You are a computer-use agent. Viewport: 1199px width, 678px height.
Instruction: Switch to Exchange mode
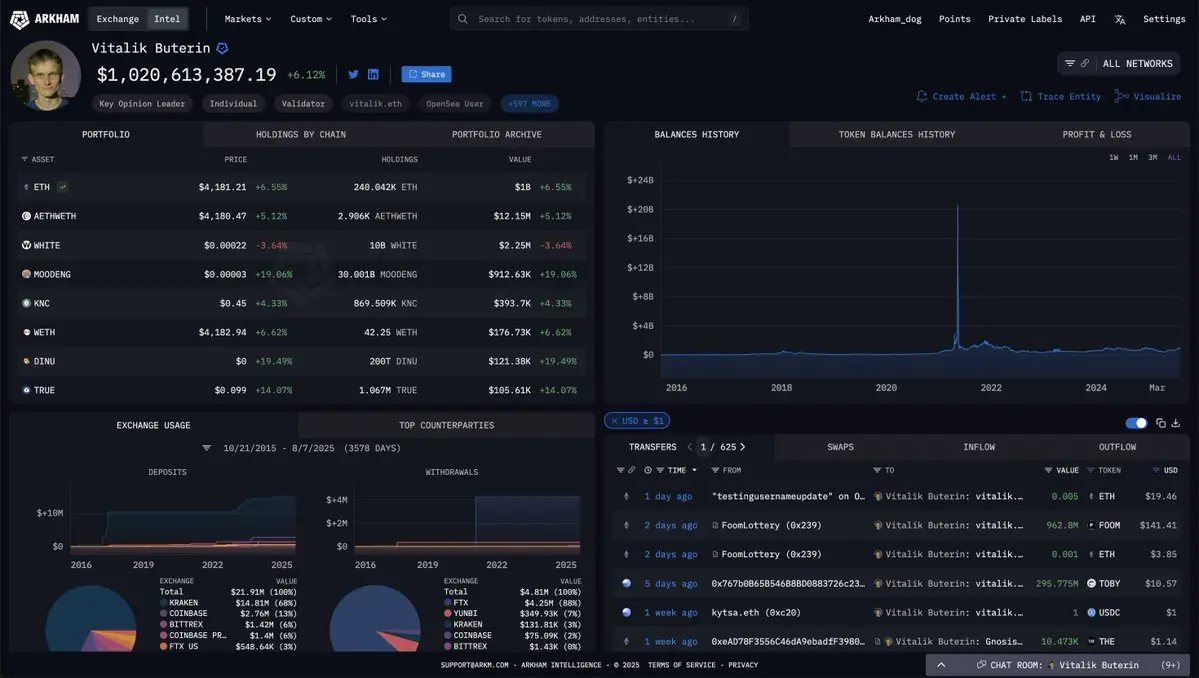(x=118, y=19)
